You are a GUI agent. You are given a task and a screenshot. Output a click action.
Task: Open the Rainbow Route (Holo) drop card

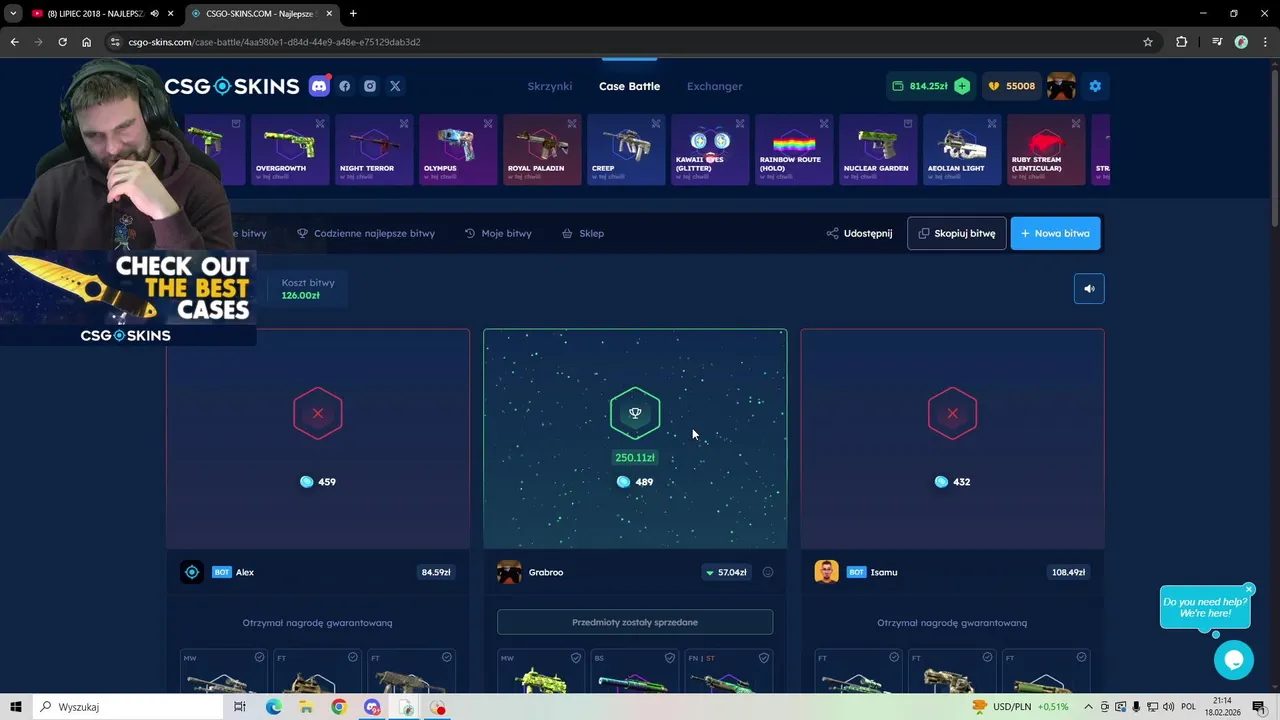[793, 150]
